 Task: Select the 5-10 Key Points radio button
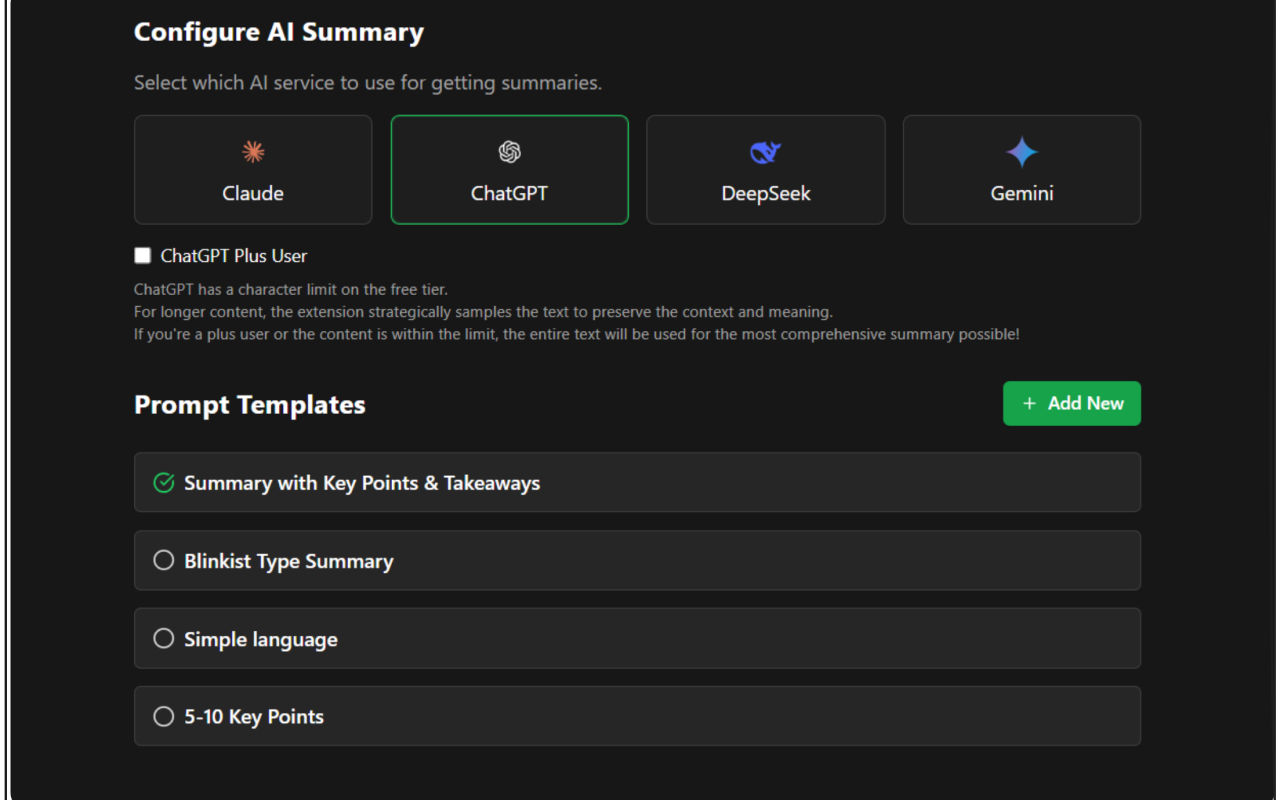pos(164,716)
